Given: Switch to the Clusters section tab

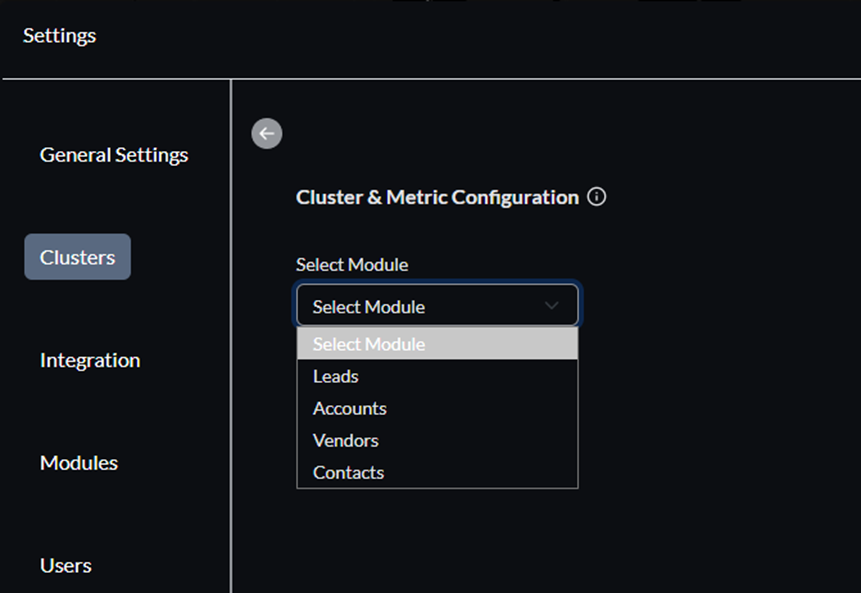Looking at the screenshot, I should pos(77,256).
